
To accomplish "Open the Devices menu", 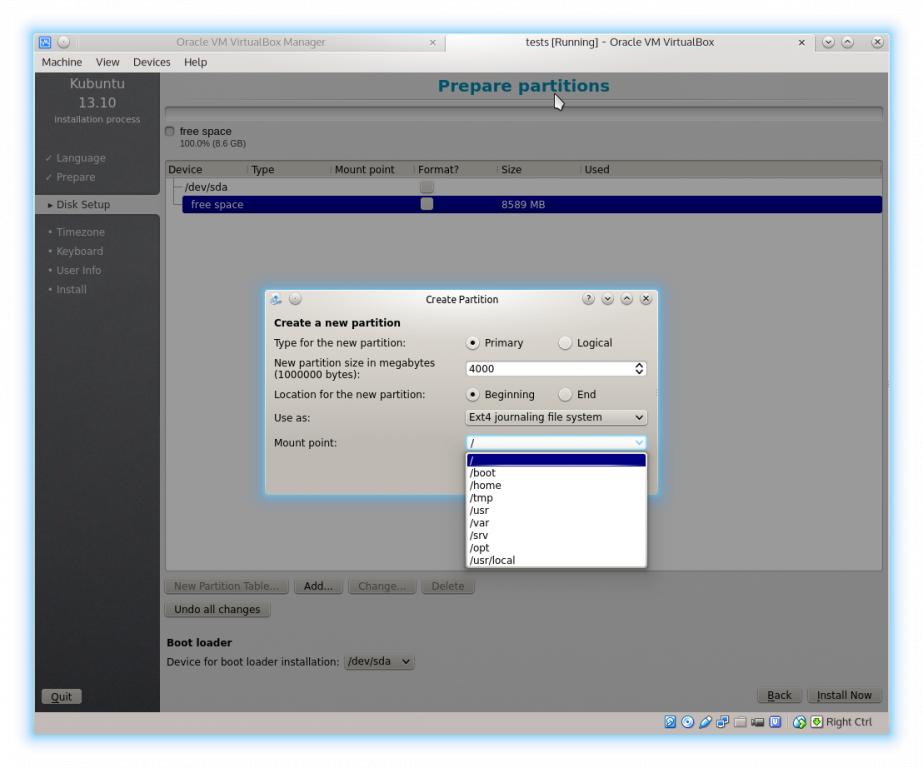I will pyautogui.click(x=153, y=62).
